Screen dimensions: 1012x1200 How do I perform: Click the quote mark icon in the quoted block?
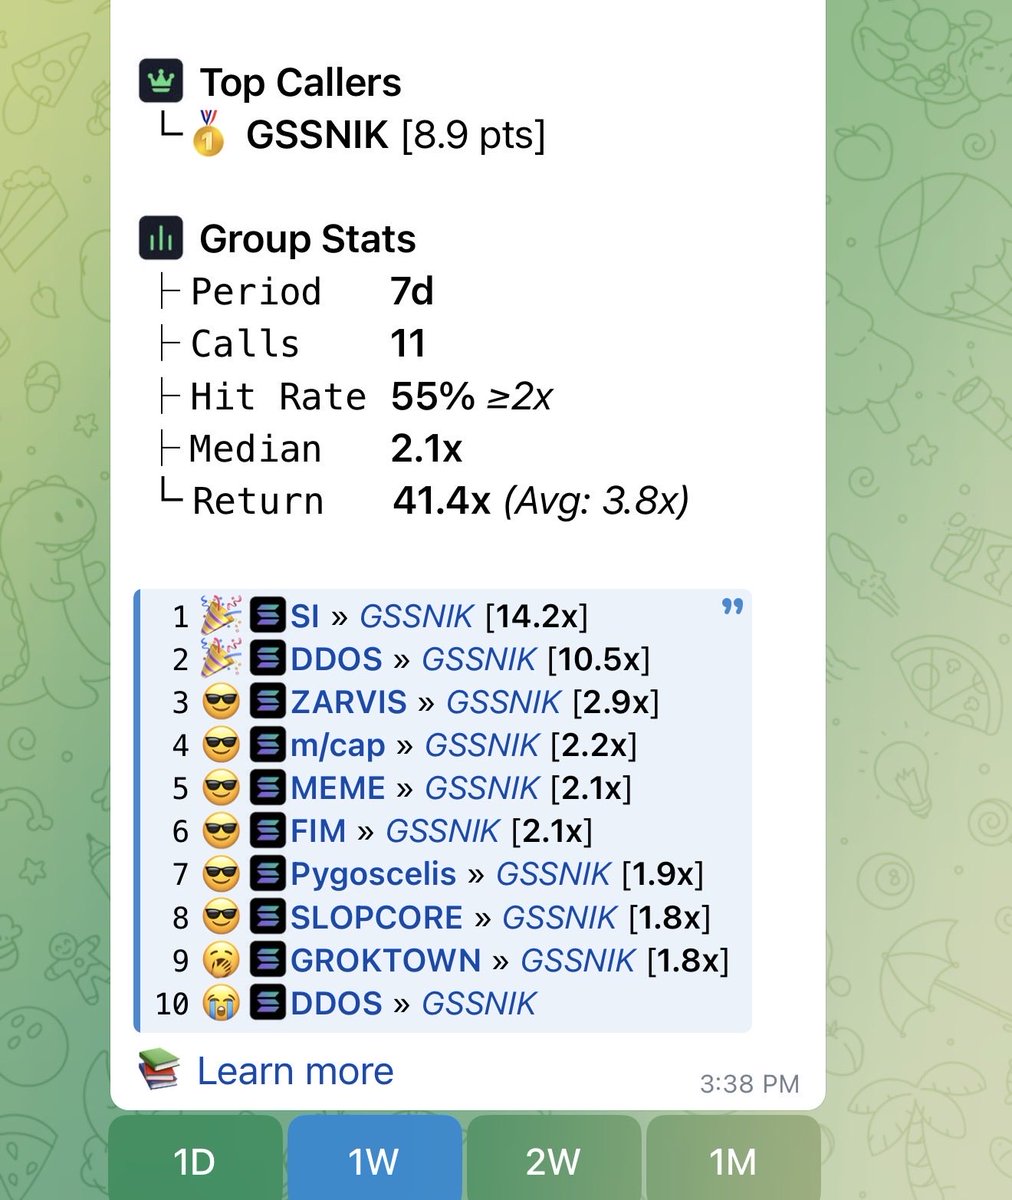[732, 607]
